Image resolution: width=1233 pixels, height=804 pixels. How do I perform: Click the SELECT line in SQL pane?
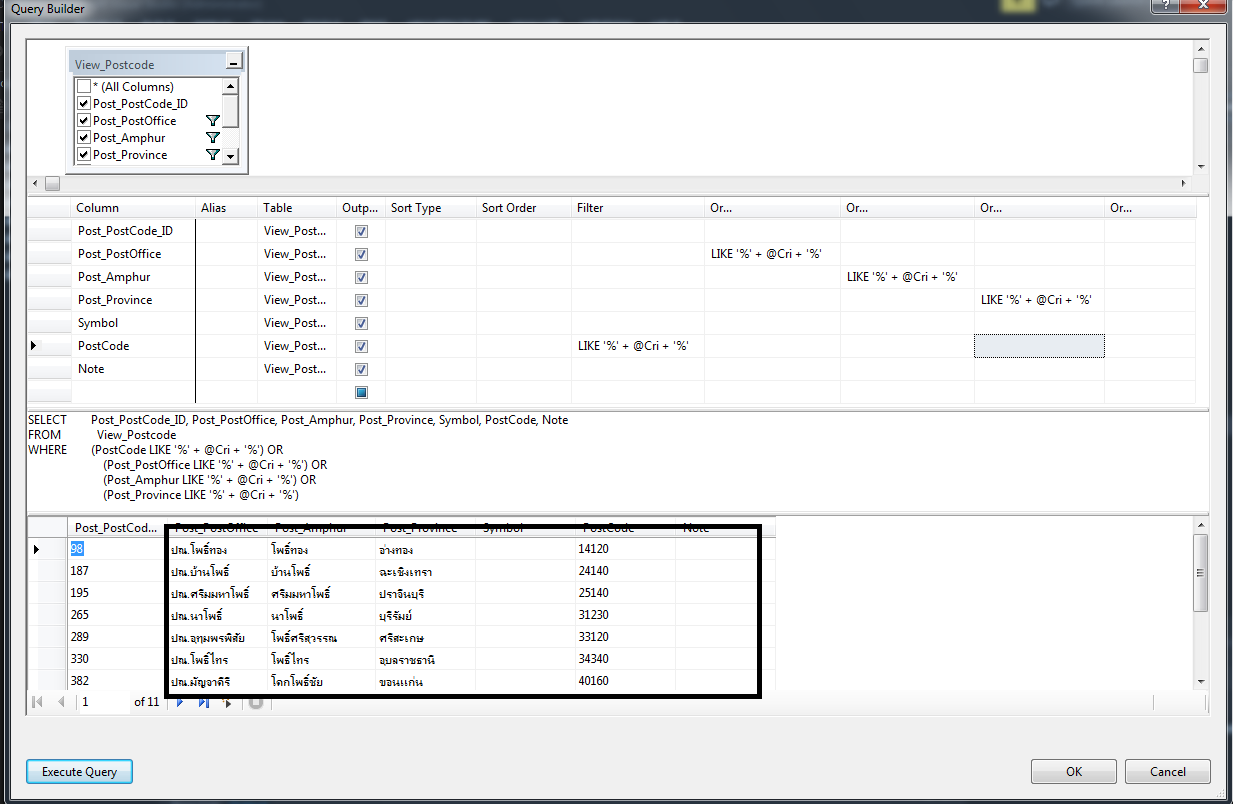click(298, 420)
